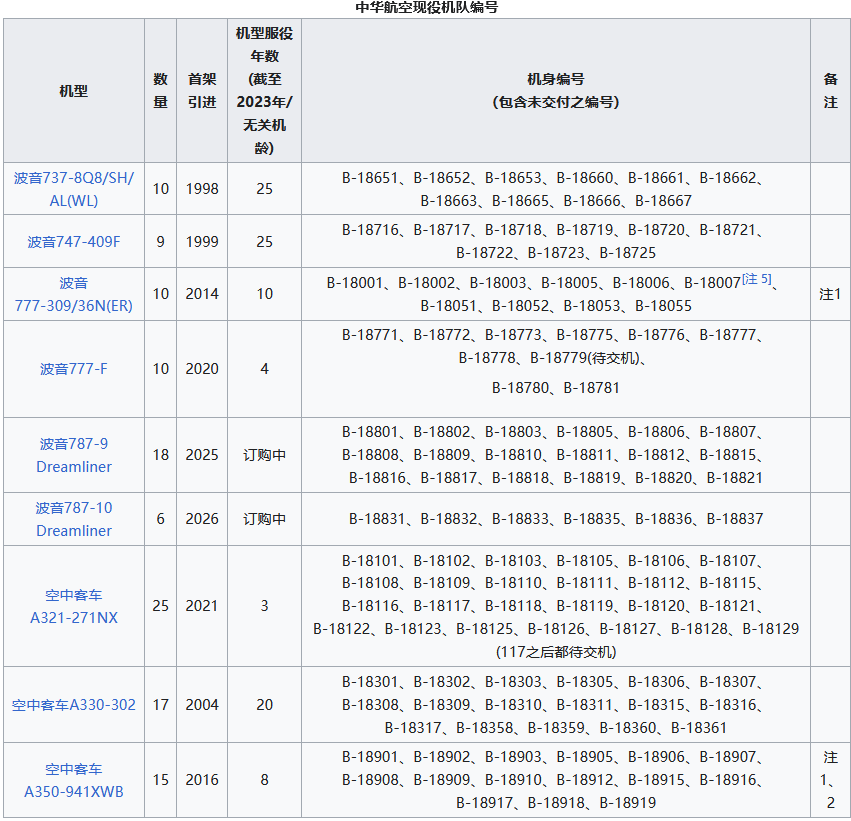Select year 1998 in 737 row
851x821 pixels.
coord(202,189)
